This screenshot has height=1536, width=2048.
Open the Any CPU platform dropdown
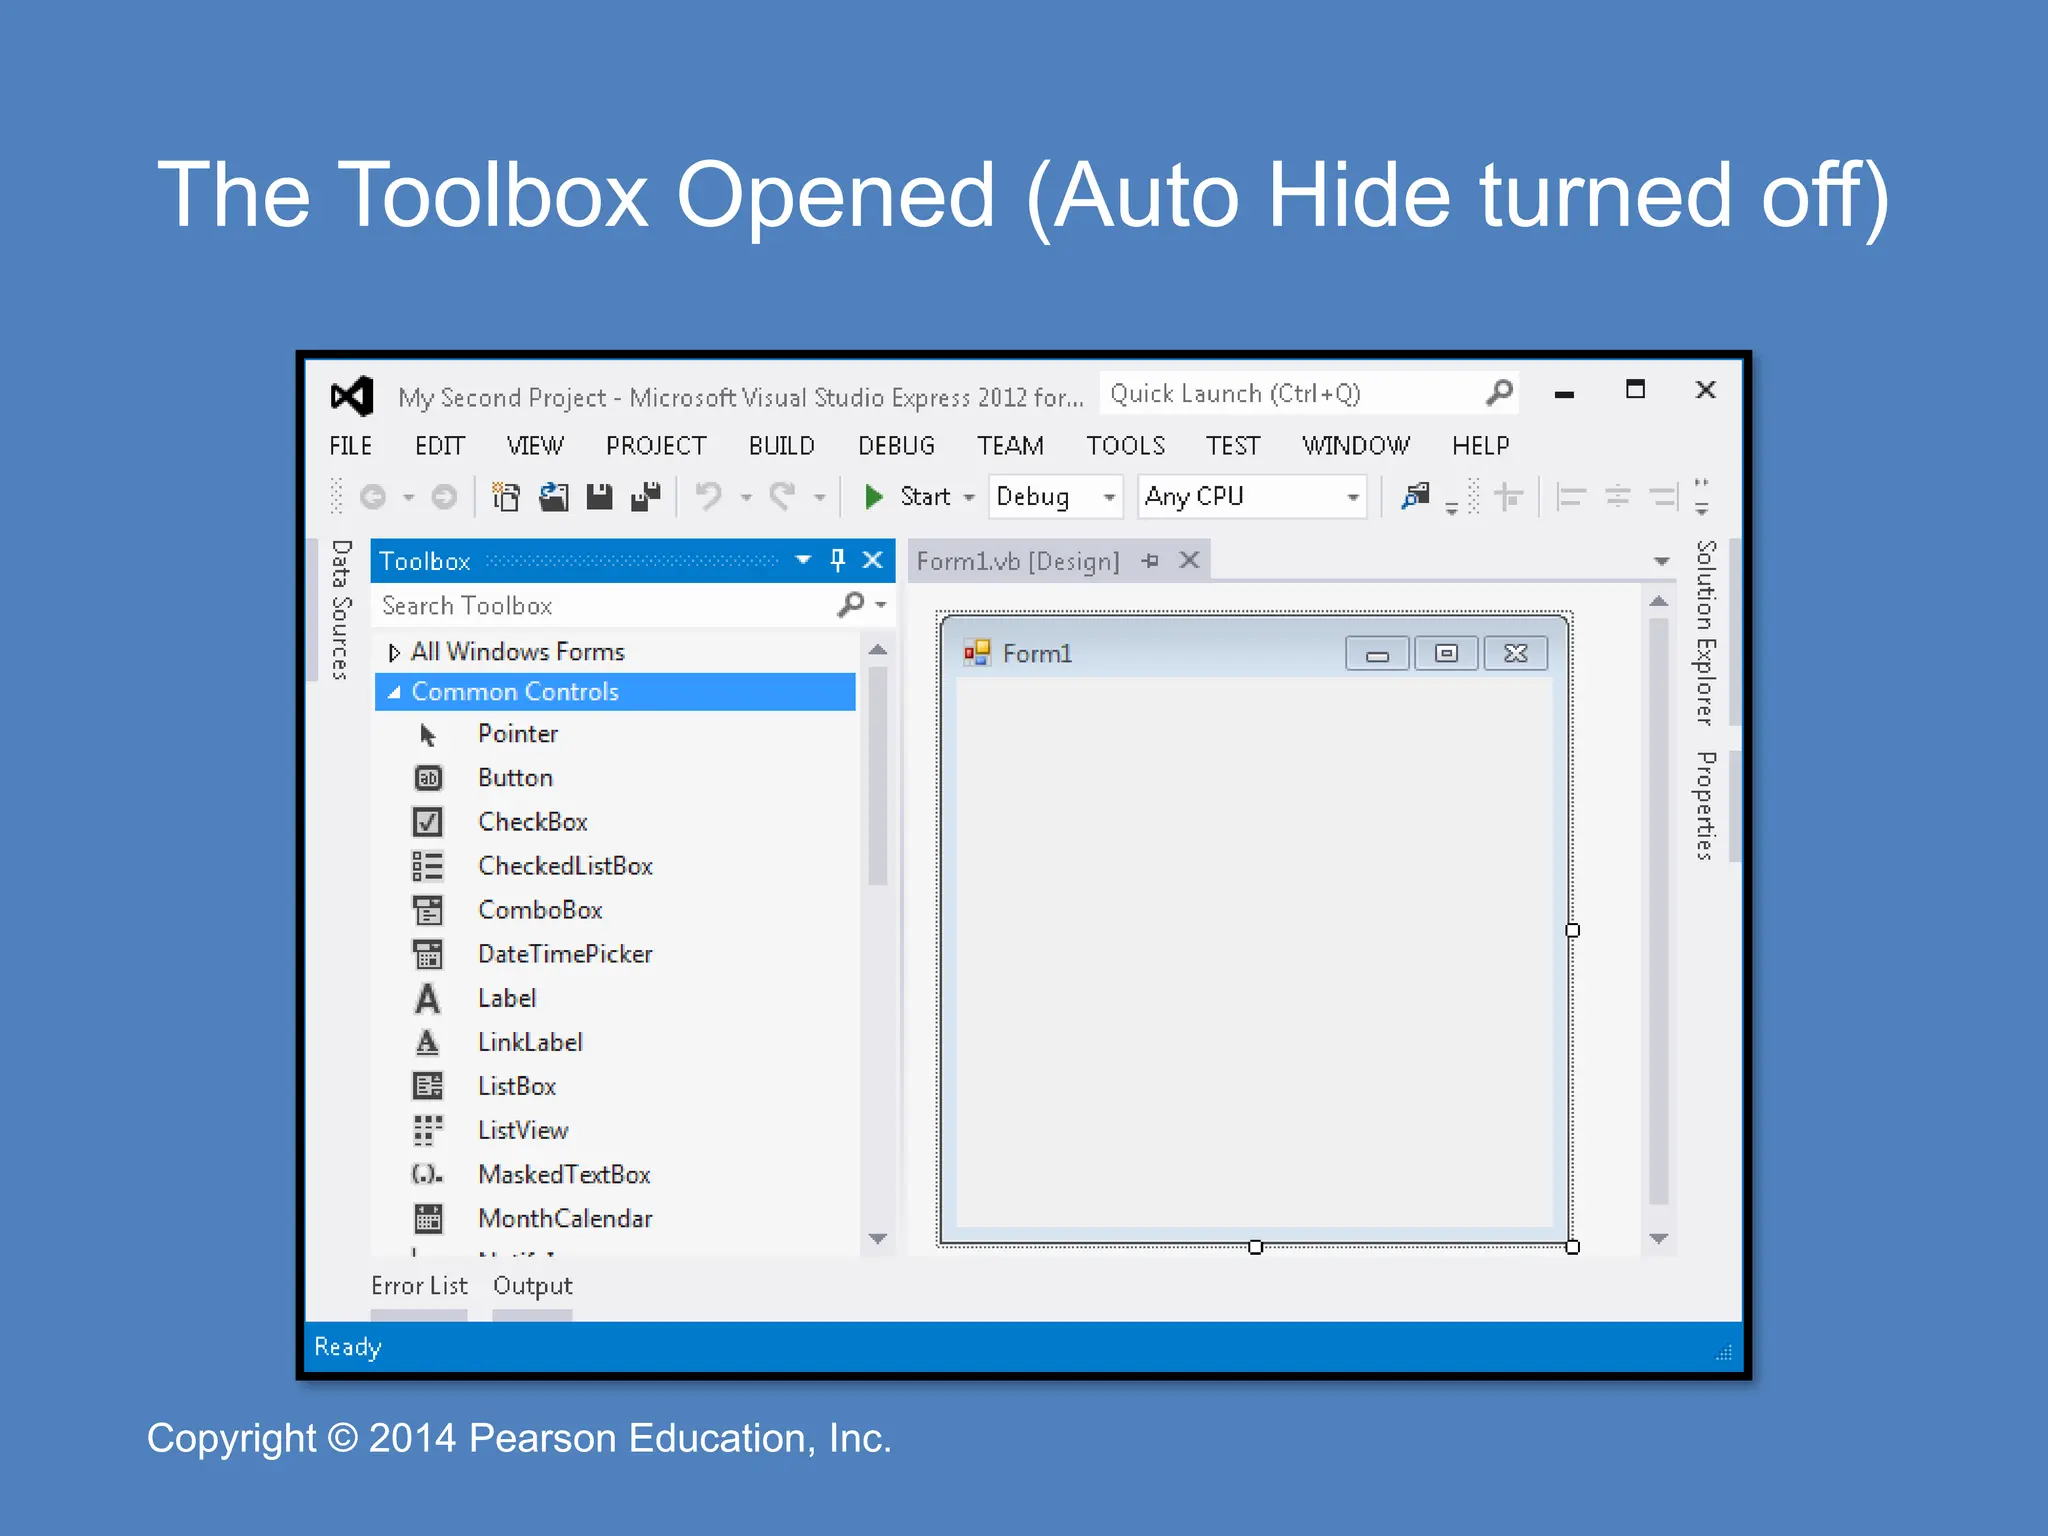[1352, 497]
